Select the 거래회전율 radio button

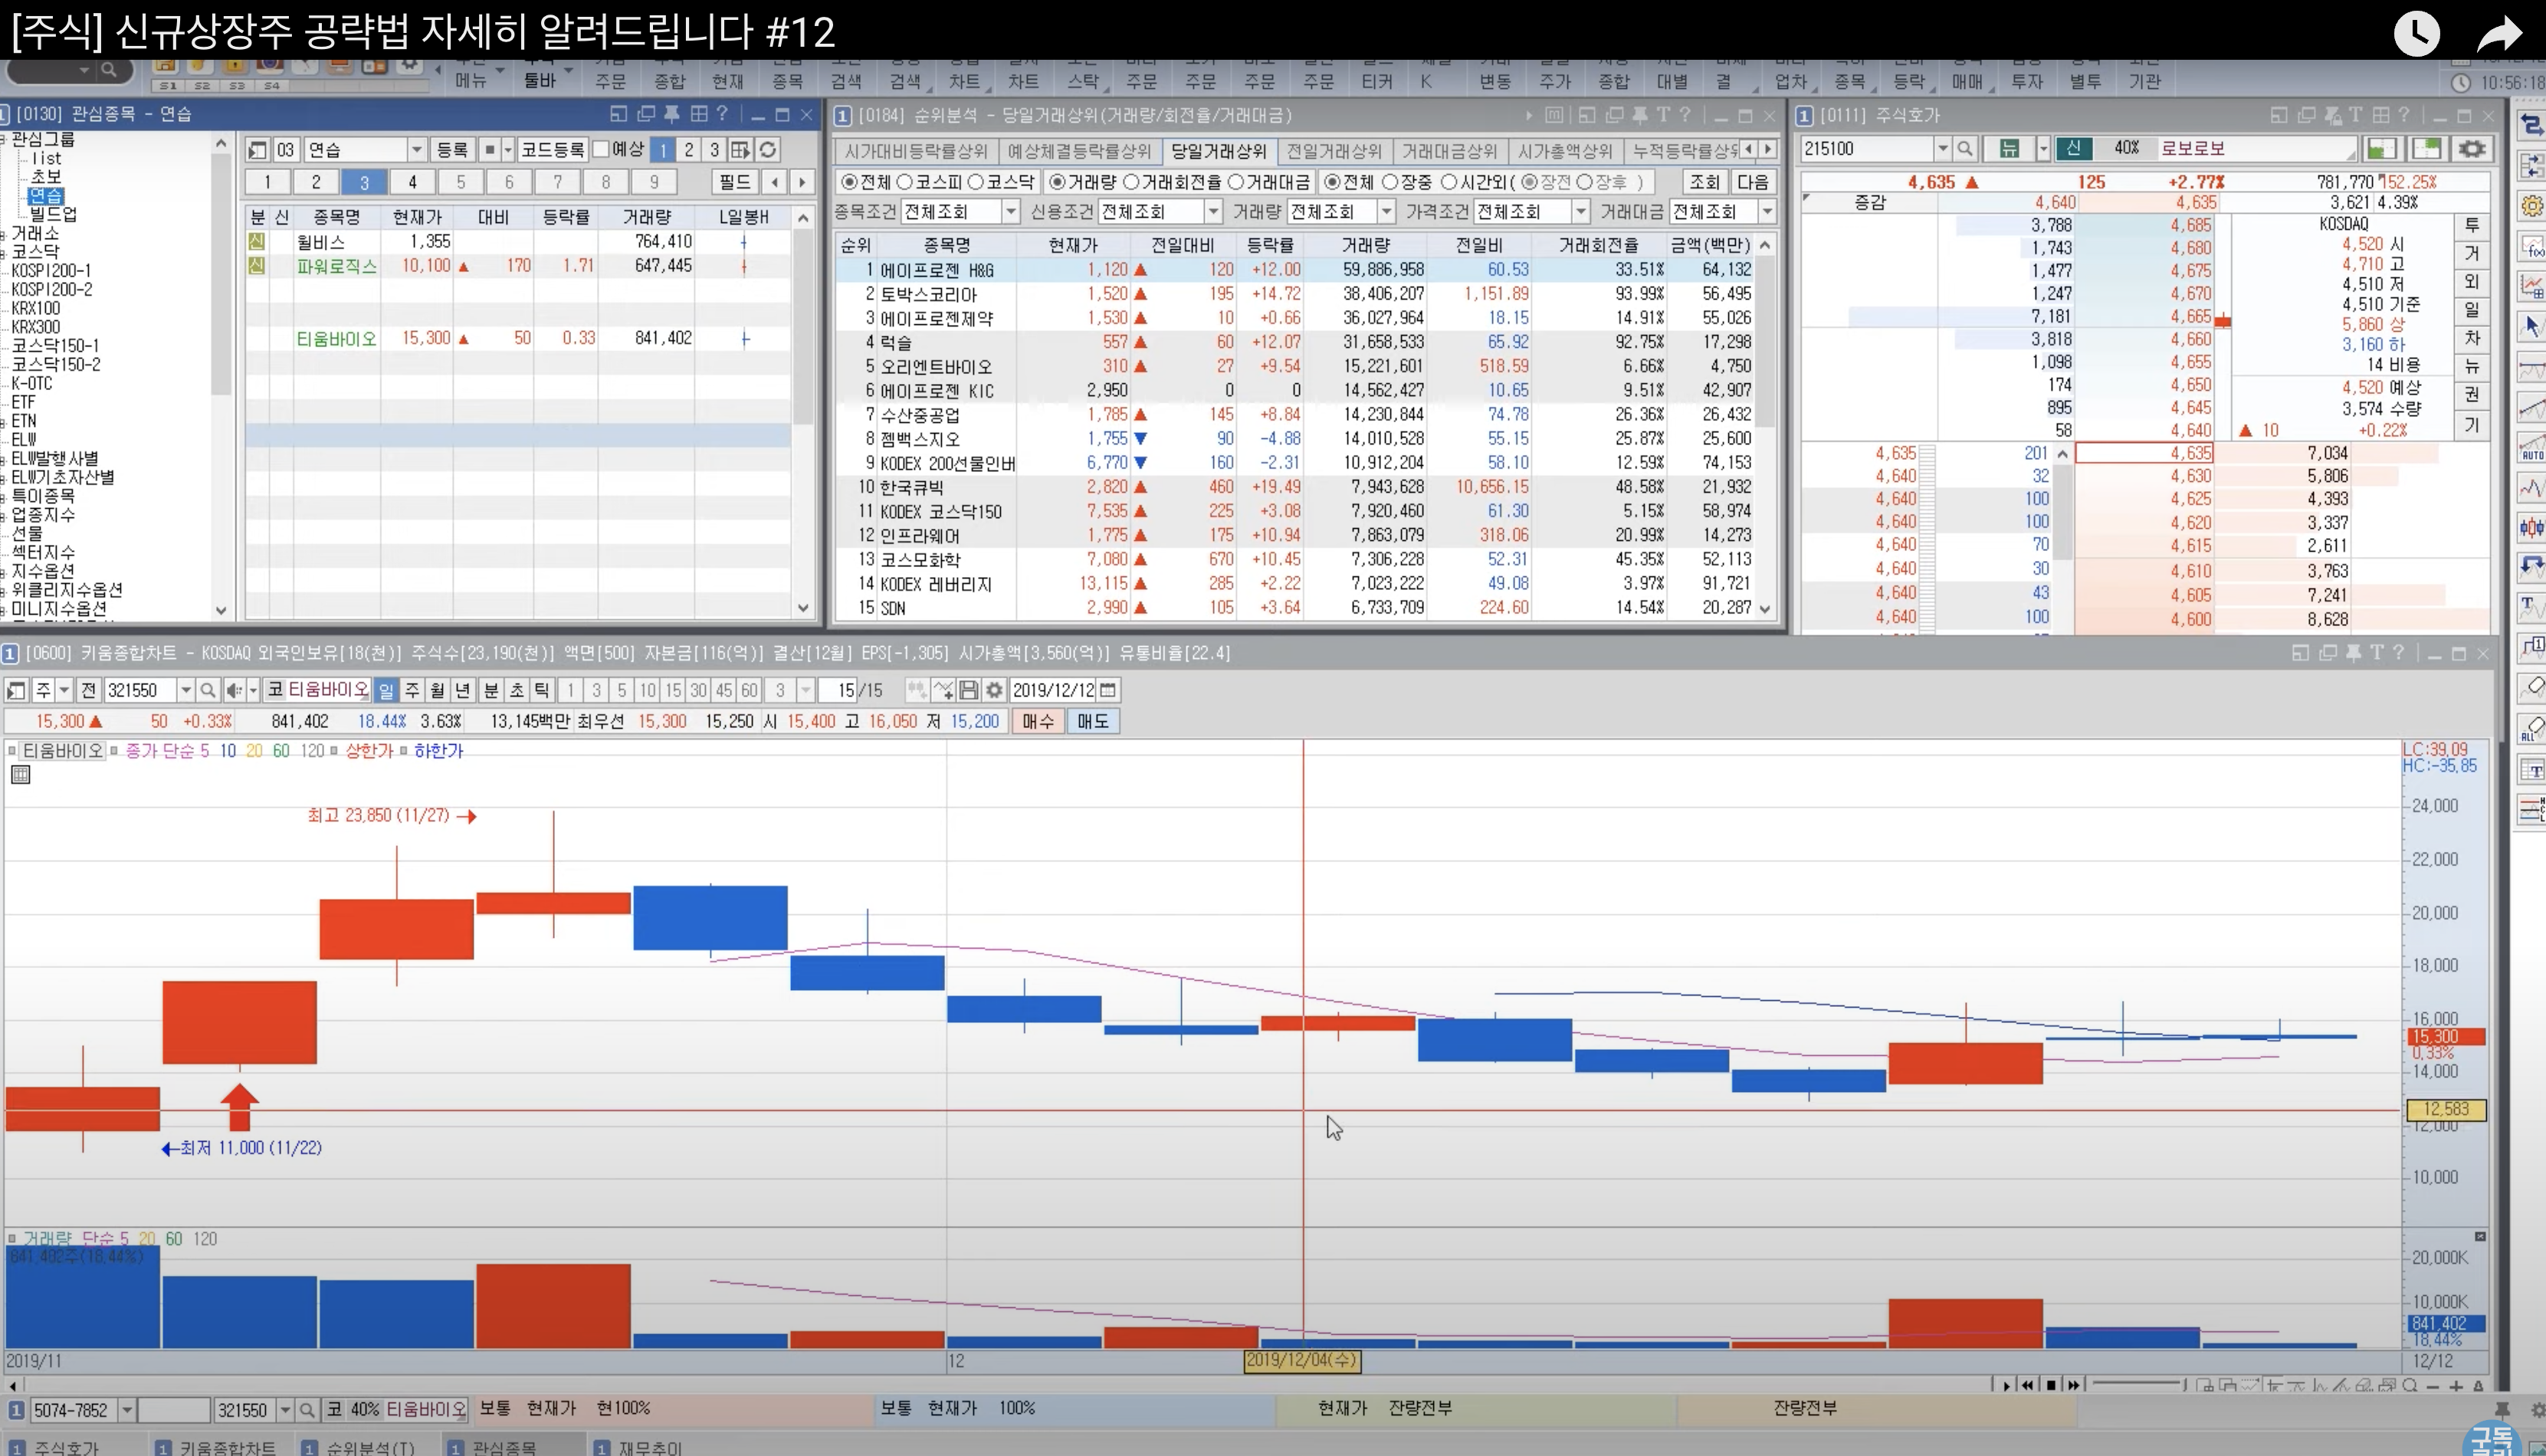pos(1131,182)
